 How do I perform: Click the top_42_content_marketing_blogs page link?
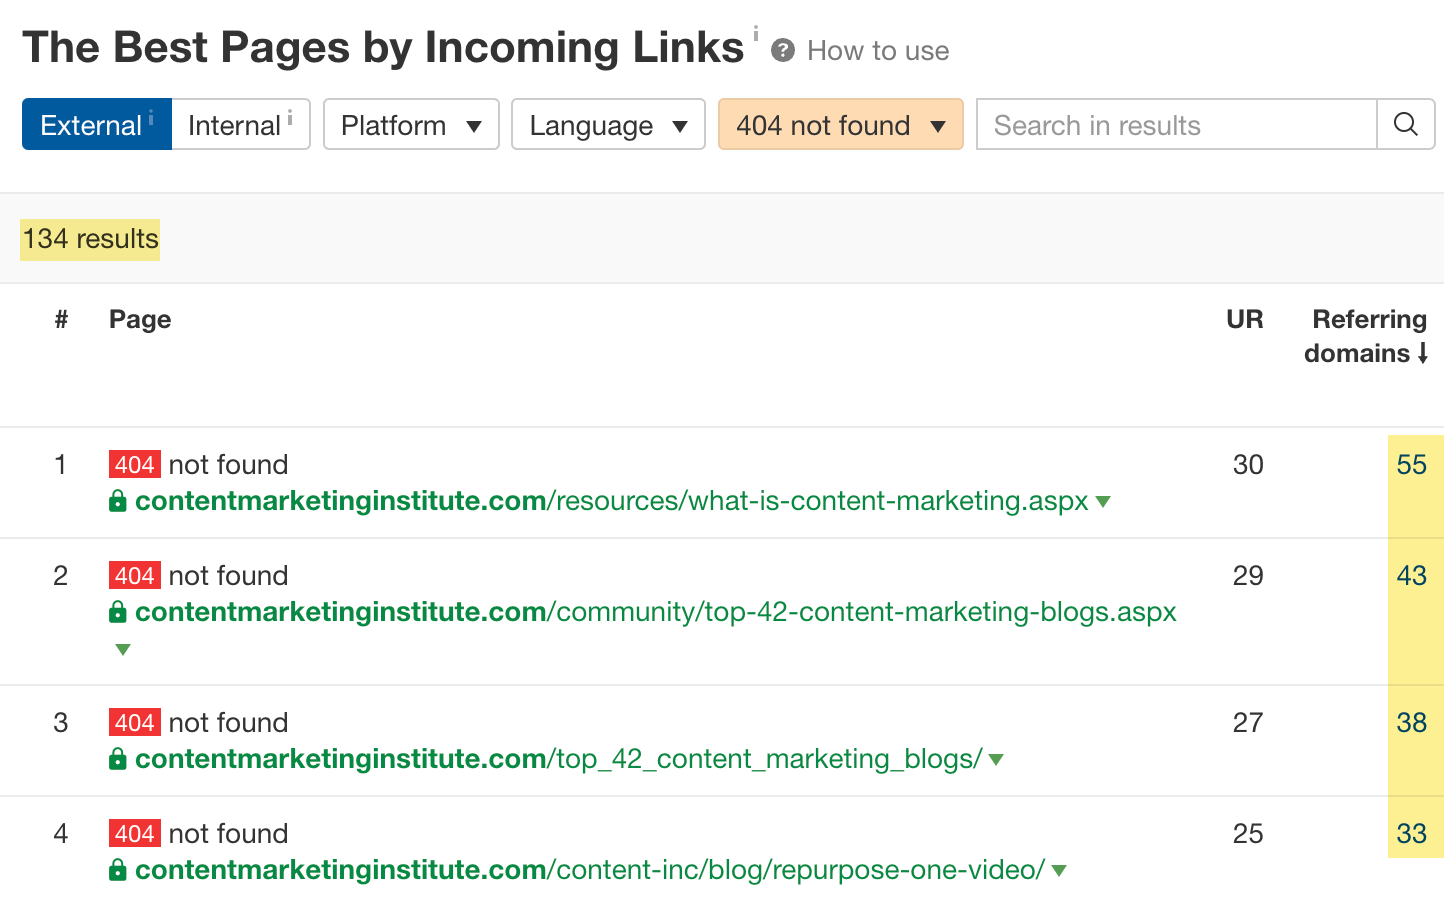click(558, 758)
